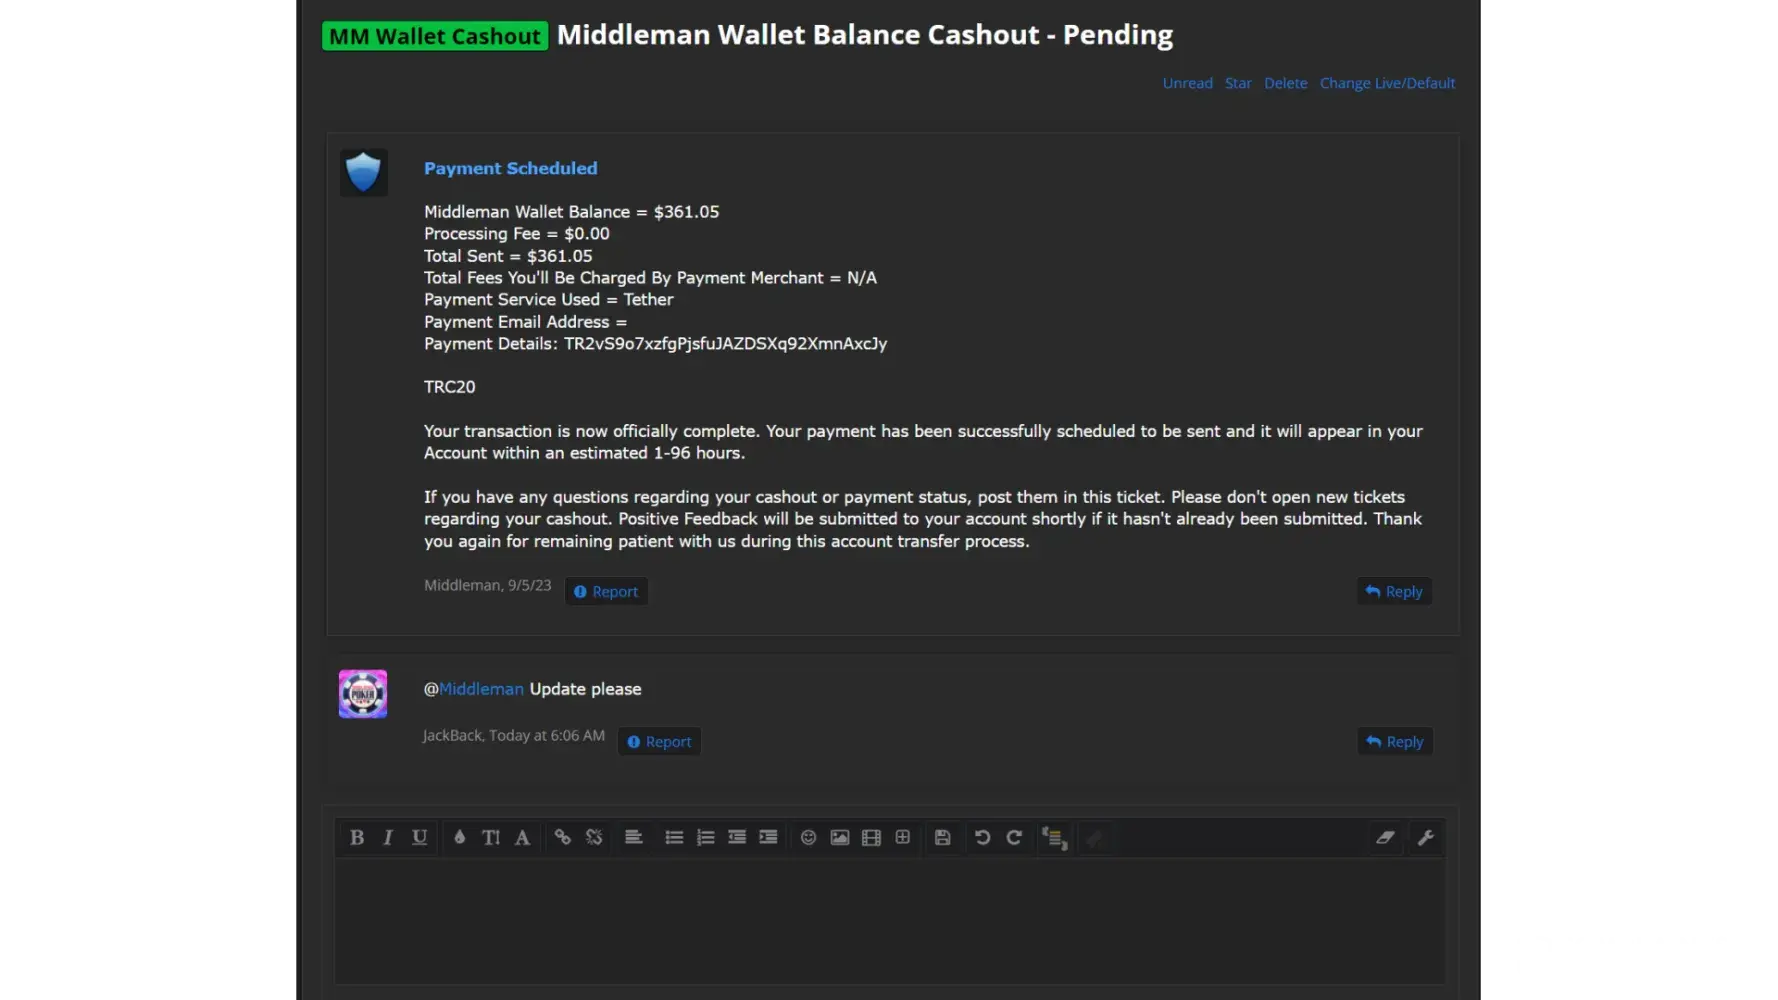The width and height of the screenshot is (1778, 1000).
Task: Click "Payment Service Used = Tether" line
Action: [549, 300]
